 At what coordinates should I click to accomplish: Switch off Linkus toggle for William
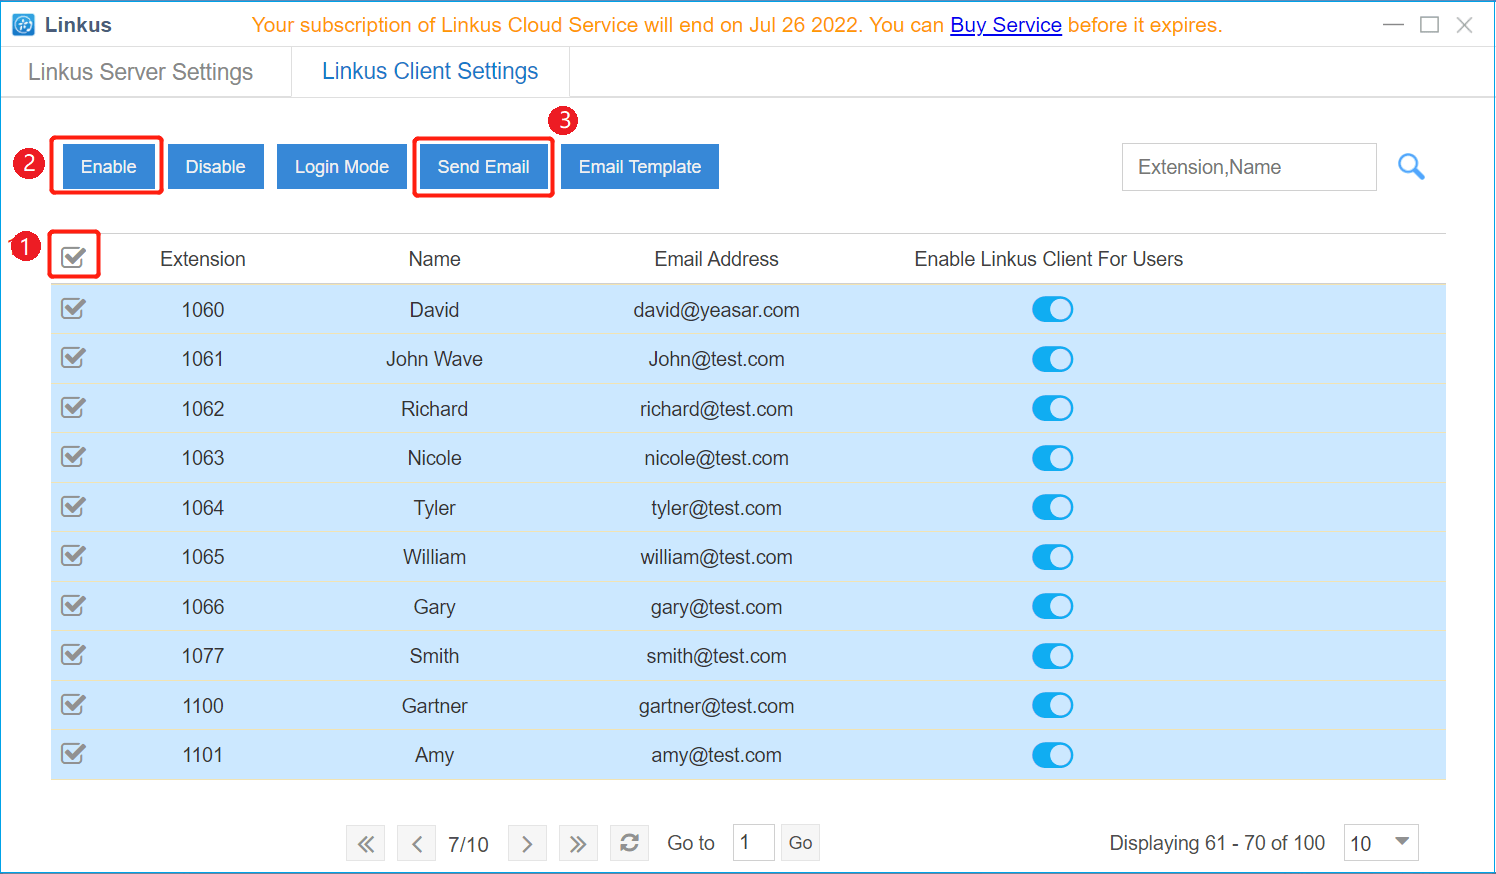(x=1052, y=557)
